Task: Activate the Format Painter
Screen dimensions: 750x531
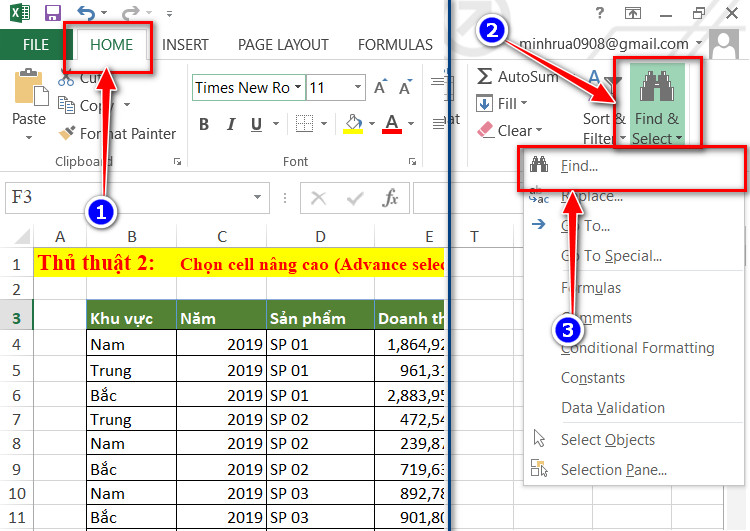Action: 117,133
